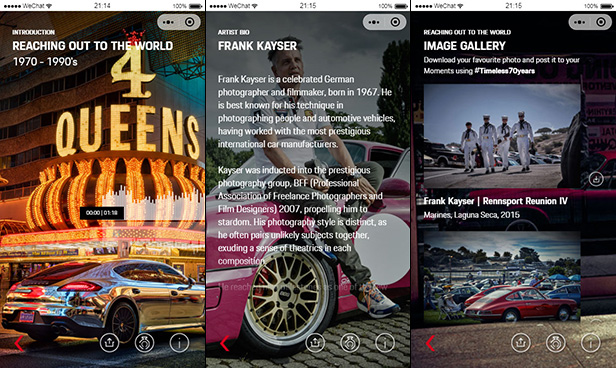Tap the watch dial icon on Image Gallery screen
The width and height of the screenshot is (616, 368).
[556, 343]
